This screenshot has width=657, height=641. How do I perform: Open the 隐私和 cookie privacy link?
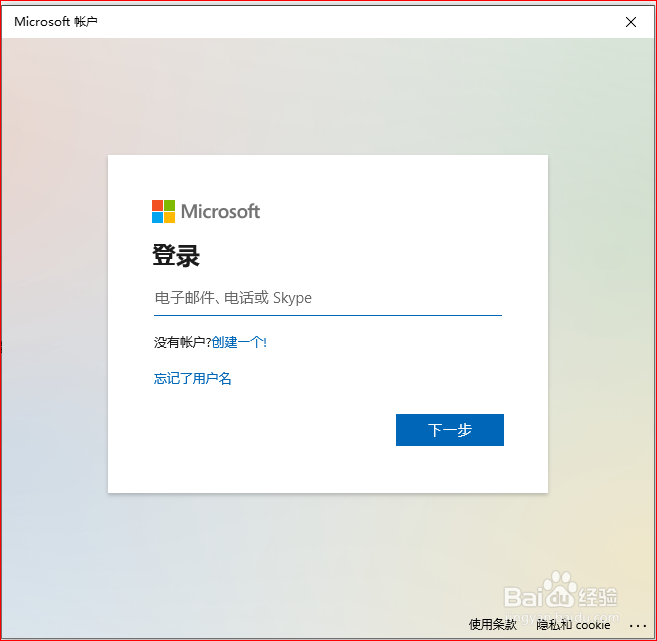point(573,625)
